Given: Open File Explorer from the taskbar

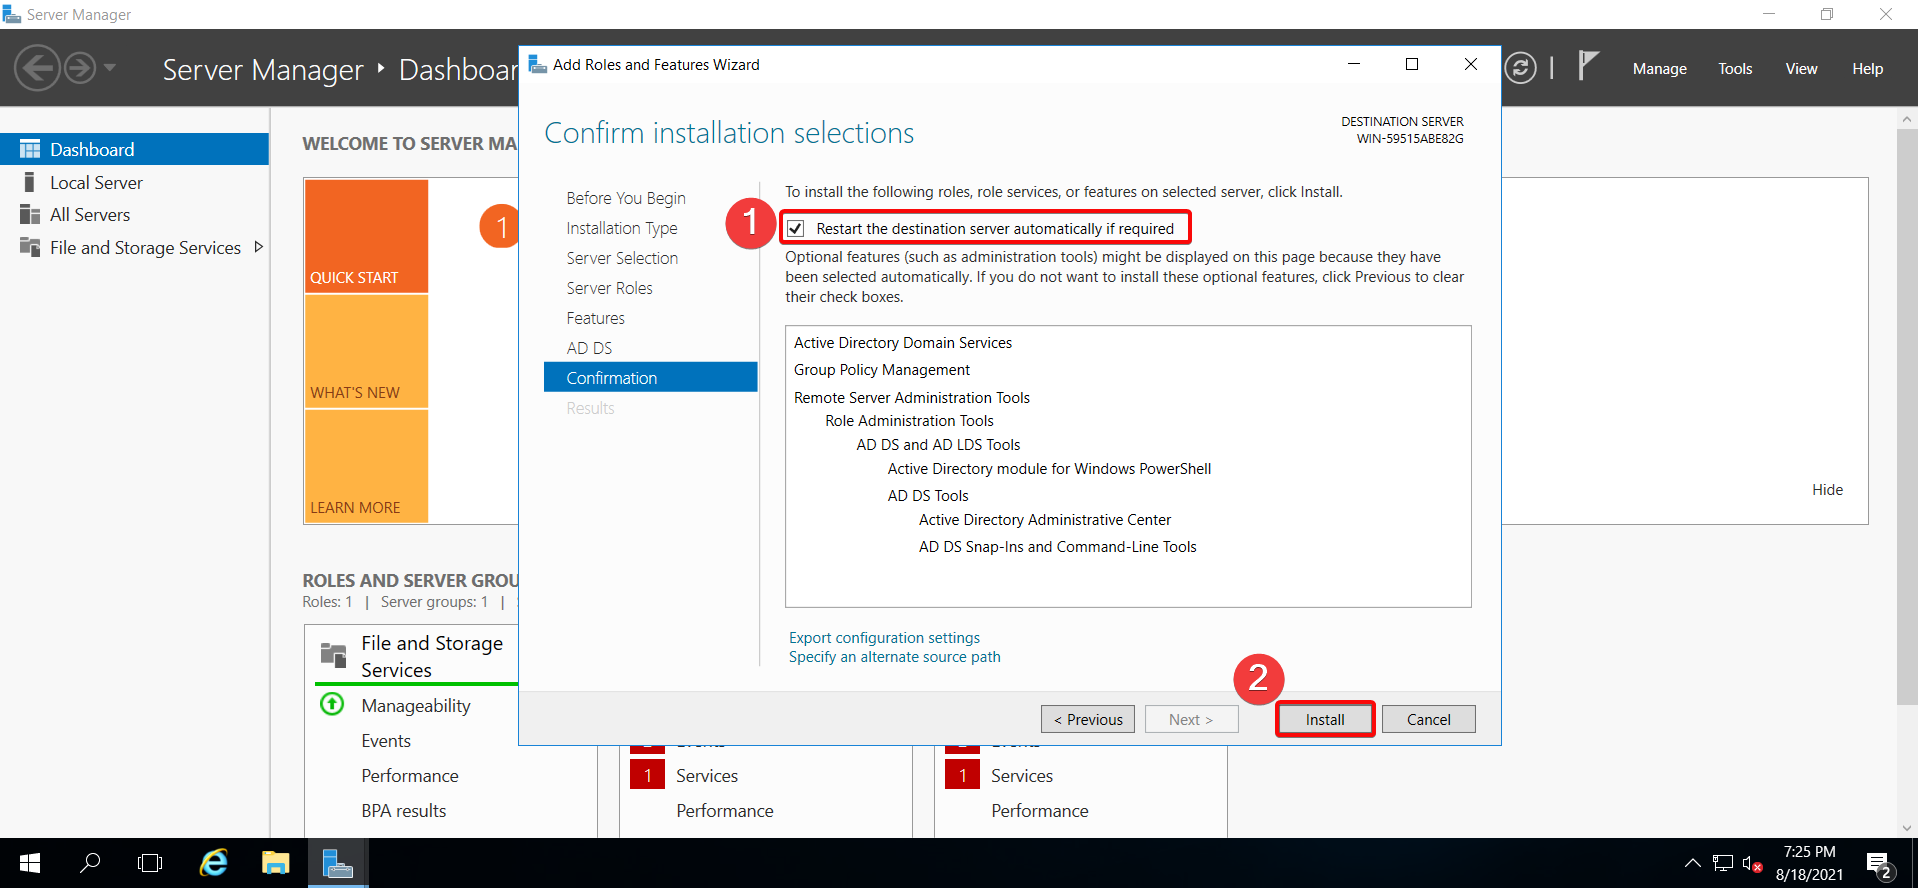Looking at the screenshot, I should (275, 863).
